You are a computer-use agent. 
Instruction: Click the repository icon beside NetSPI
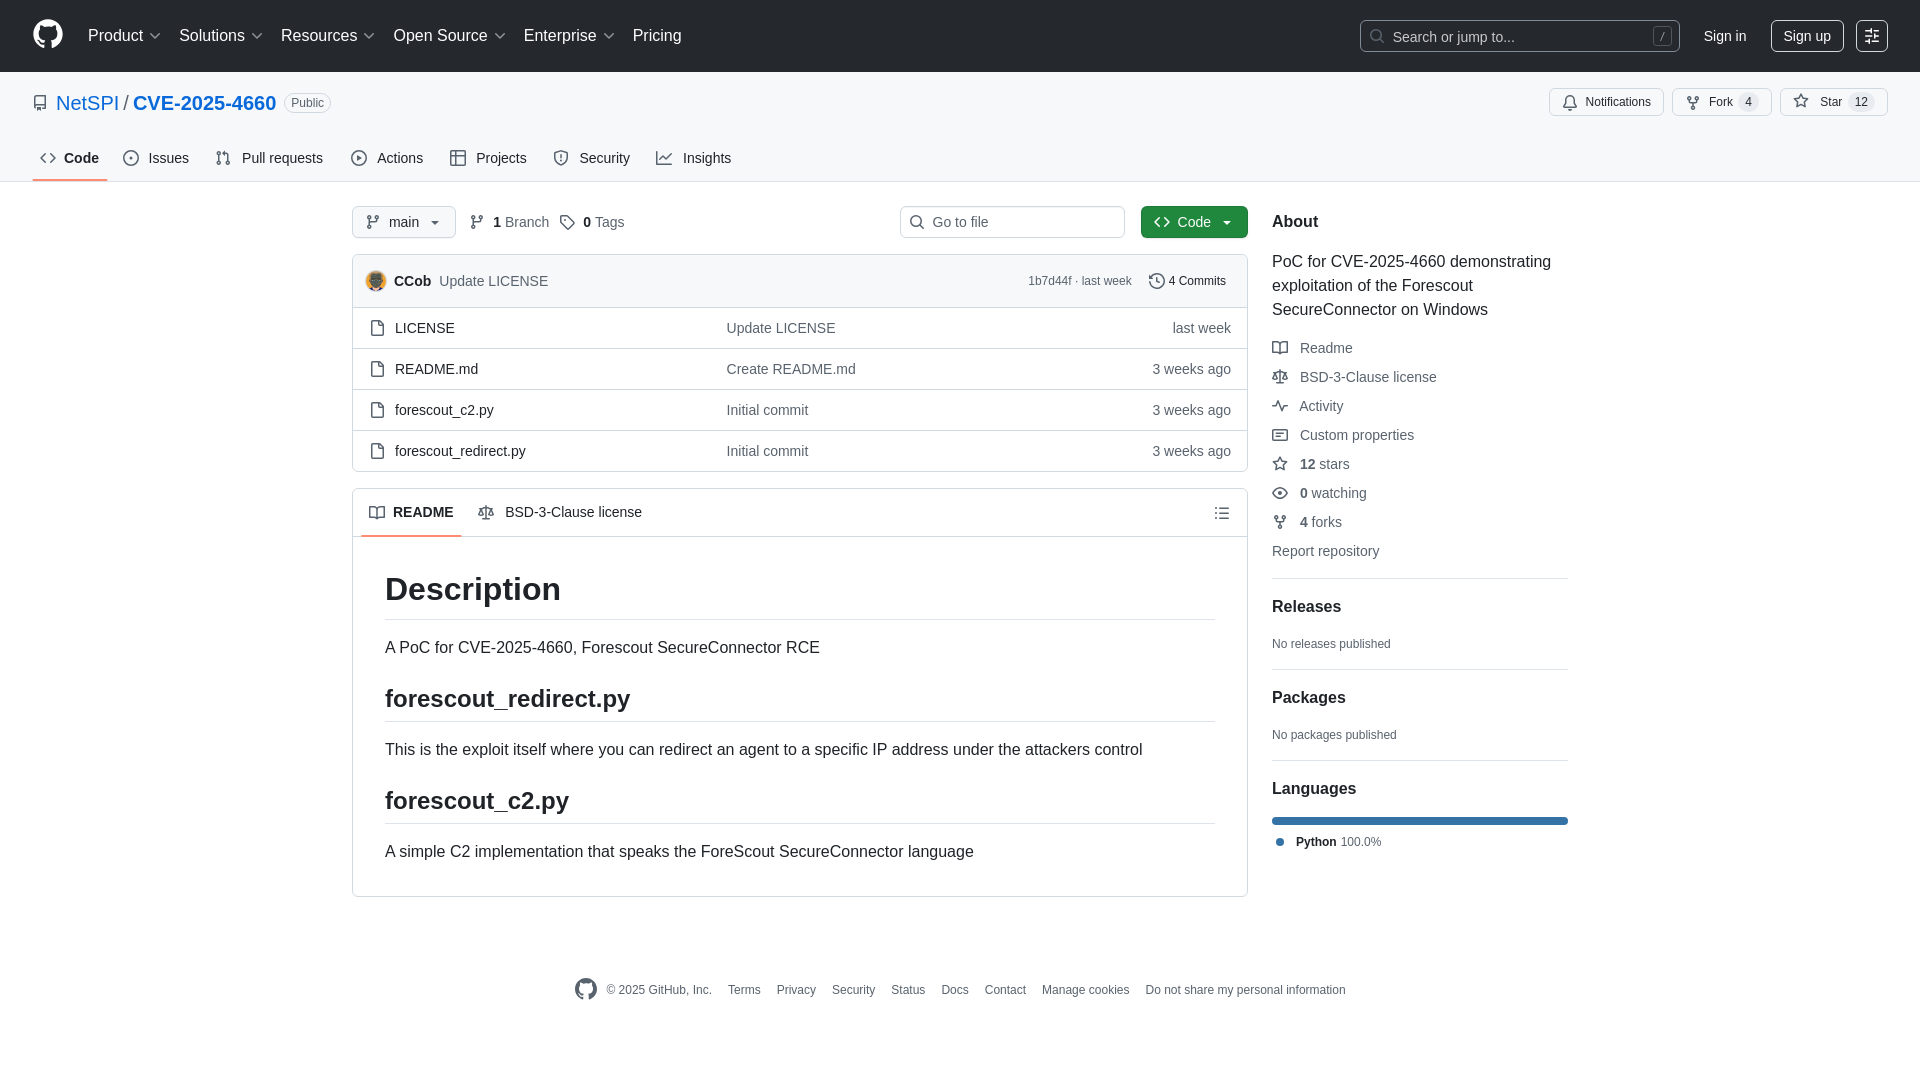click(40, 103)
